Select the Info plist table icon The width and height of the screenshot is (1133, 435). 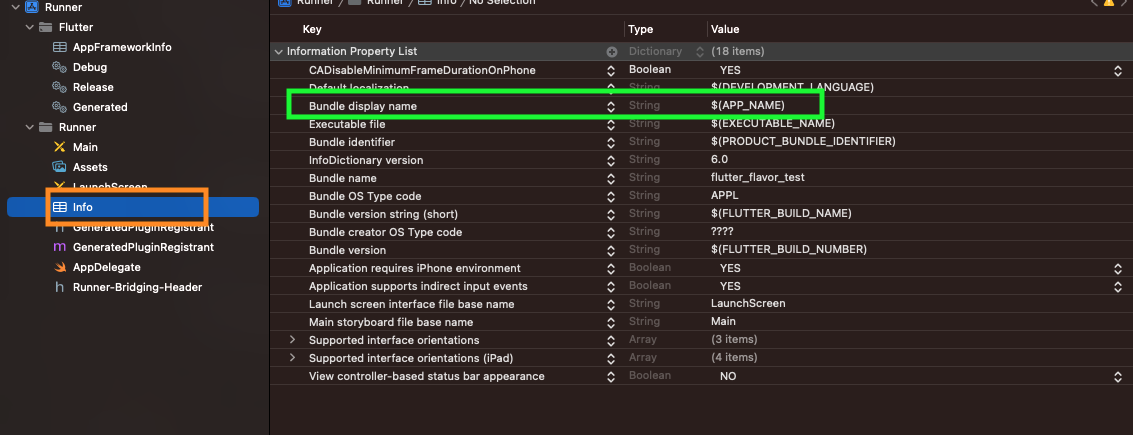60,207
